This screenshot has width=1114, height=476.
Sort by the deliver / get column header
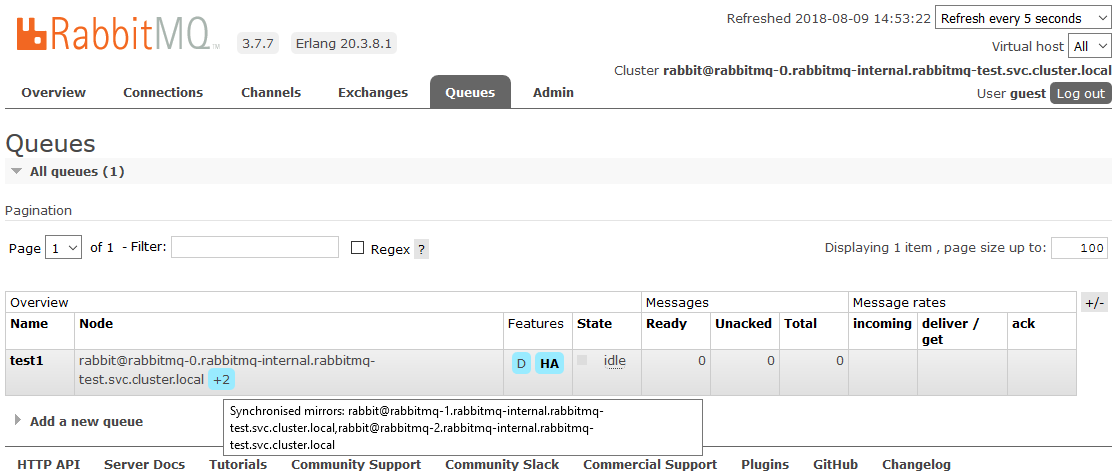coord(951,331)
